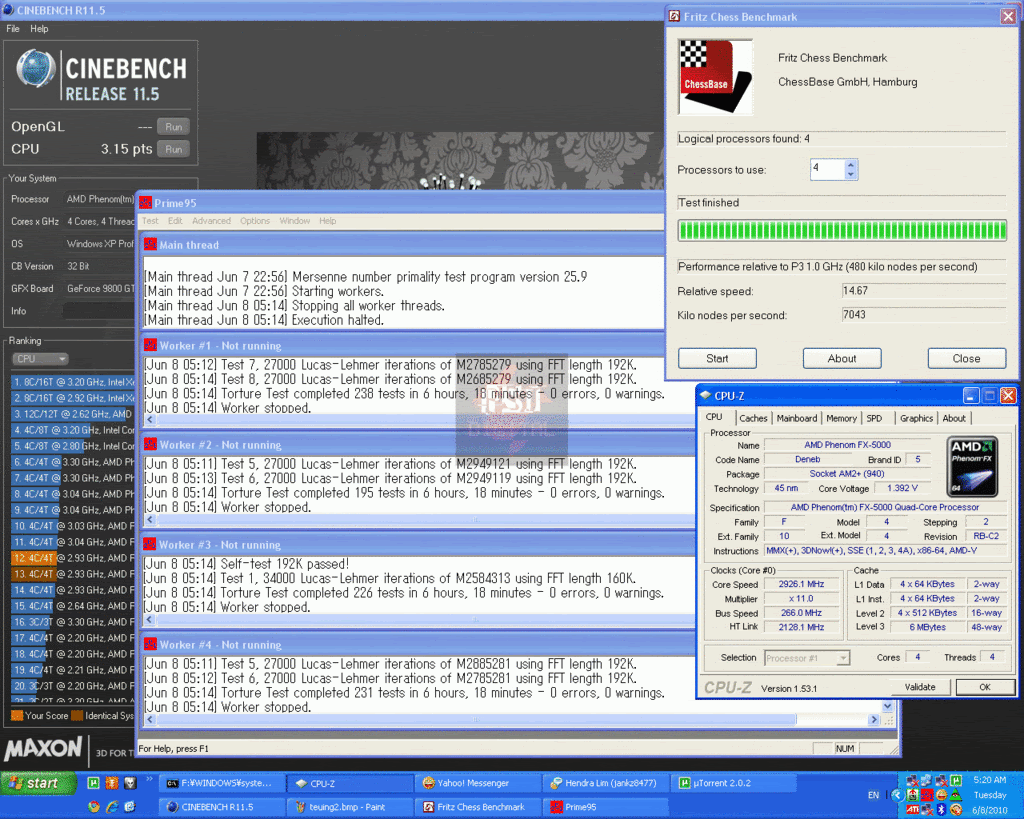Run the CPU test in Cinebench

coord(173,149)
